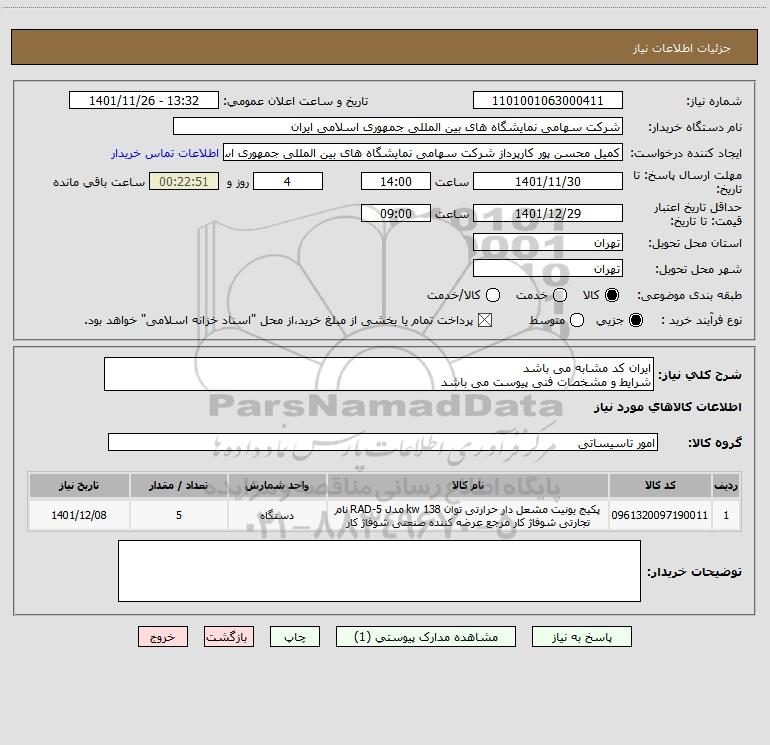The image size is (770, 745).
Task: Click the countdown timer 00:22:51
Action: 184,181
